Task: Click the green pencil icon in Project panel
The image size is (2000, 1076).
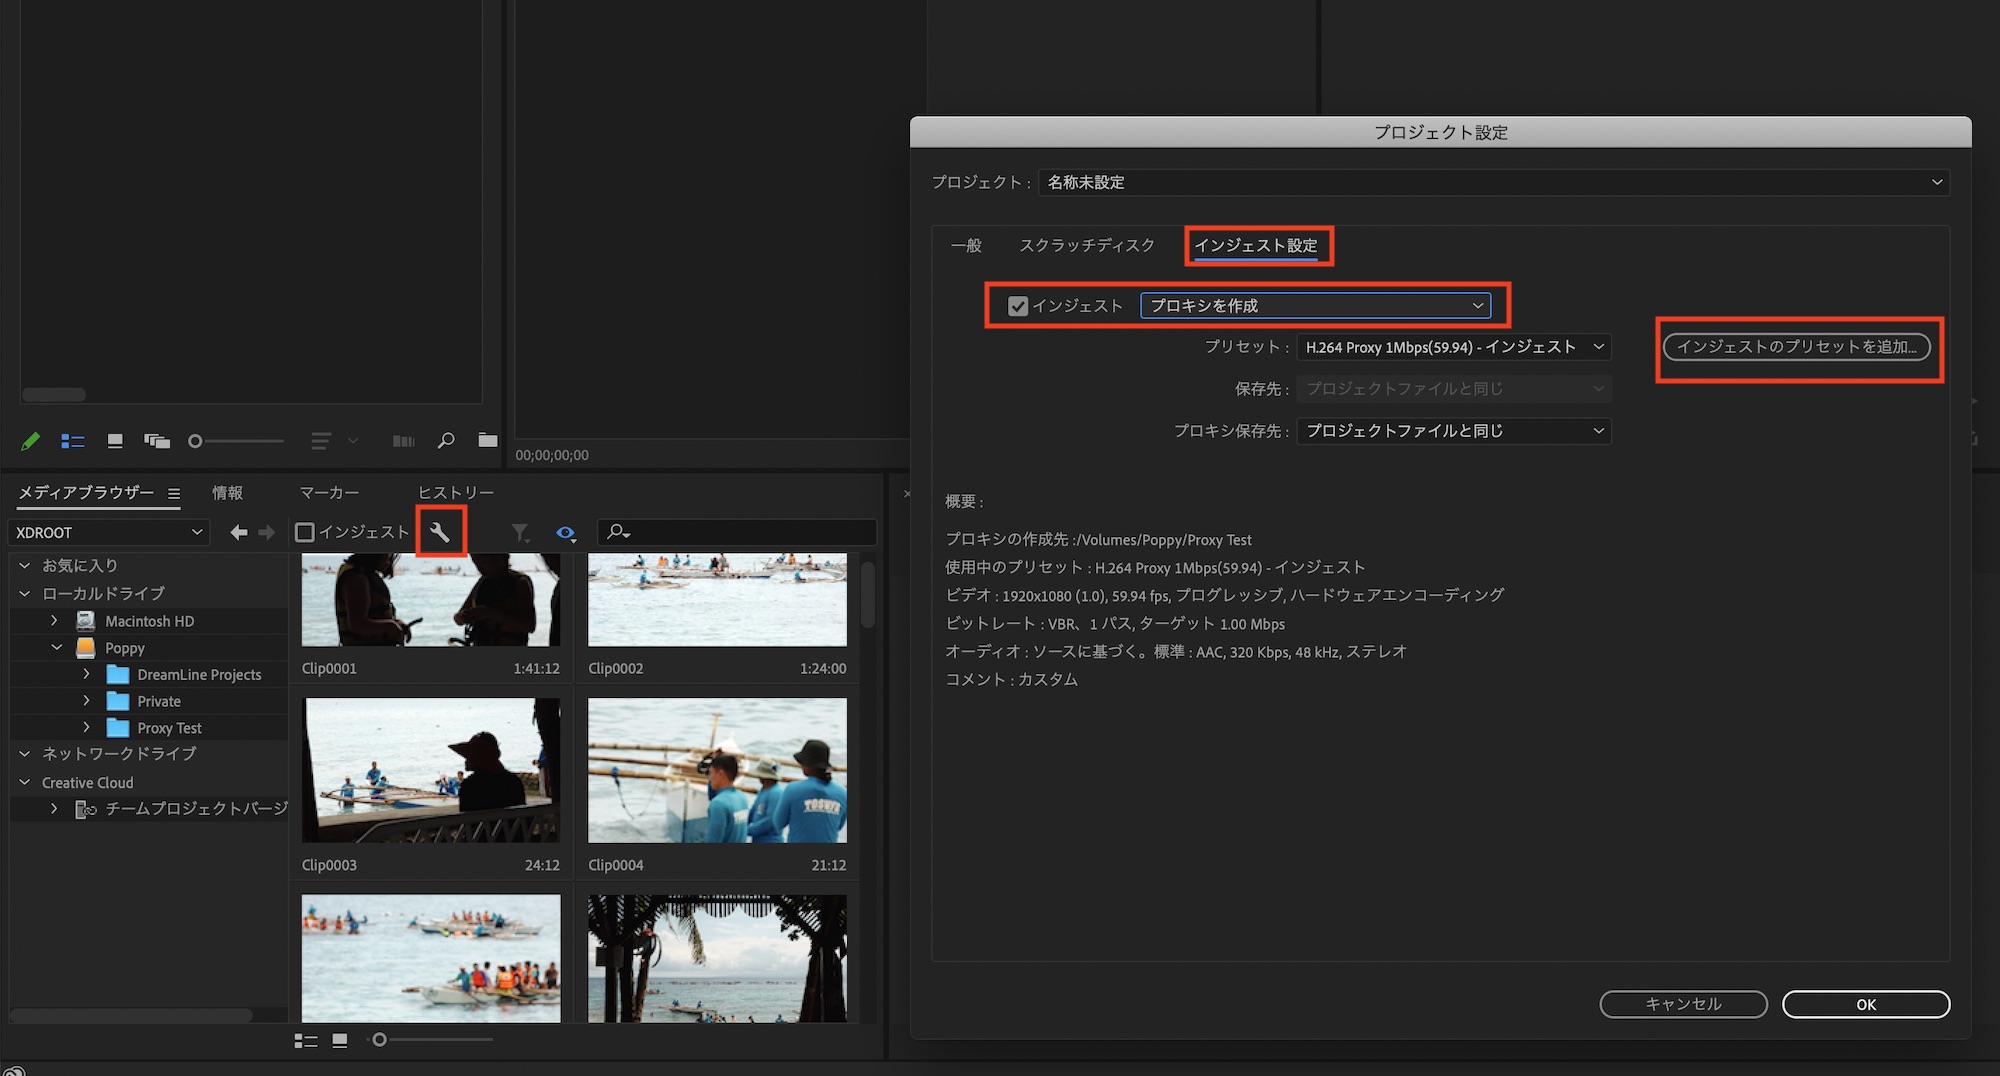Action: tap(31, 441)
